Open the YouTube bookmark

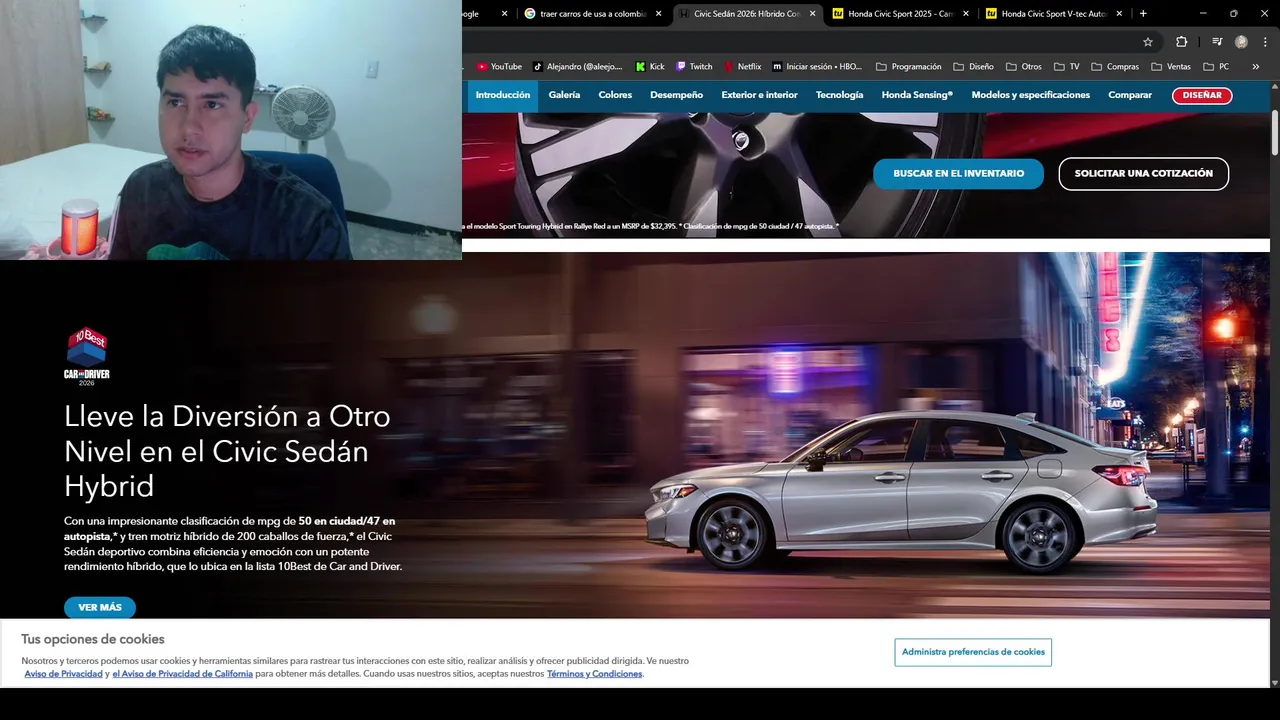click(499, 67)
